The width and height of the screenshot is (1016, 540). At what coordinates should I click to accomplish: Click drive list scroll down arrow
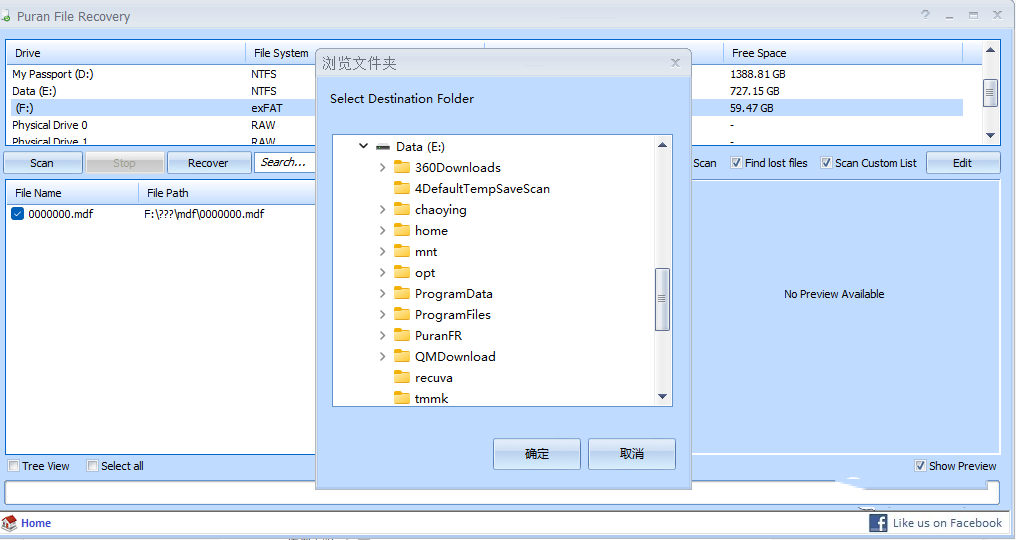[990, 135]
